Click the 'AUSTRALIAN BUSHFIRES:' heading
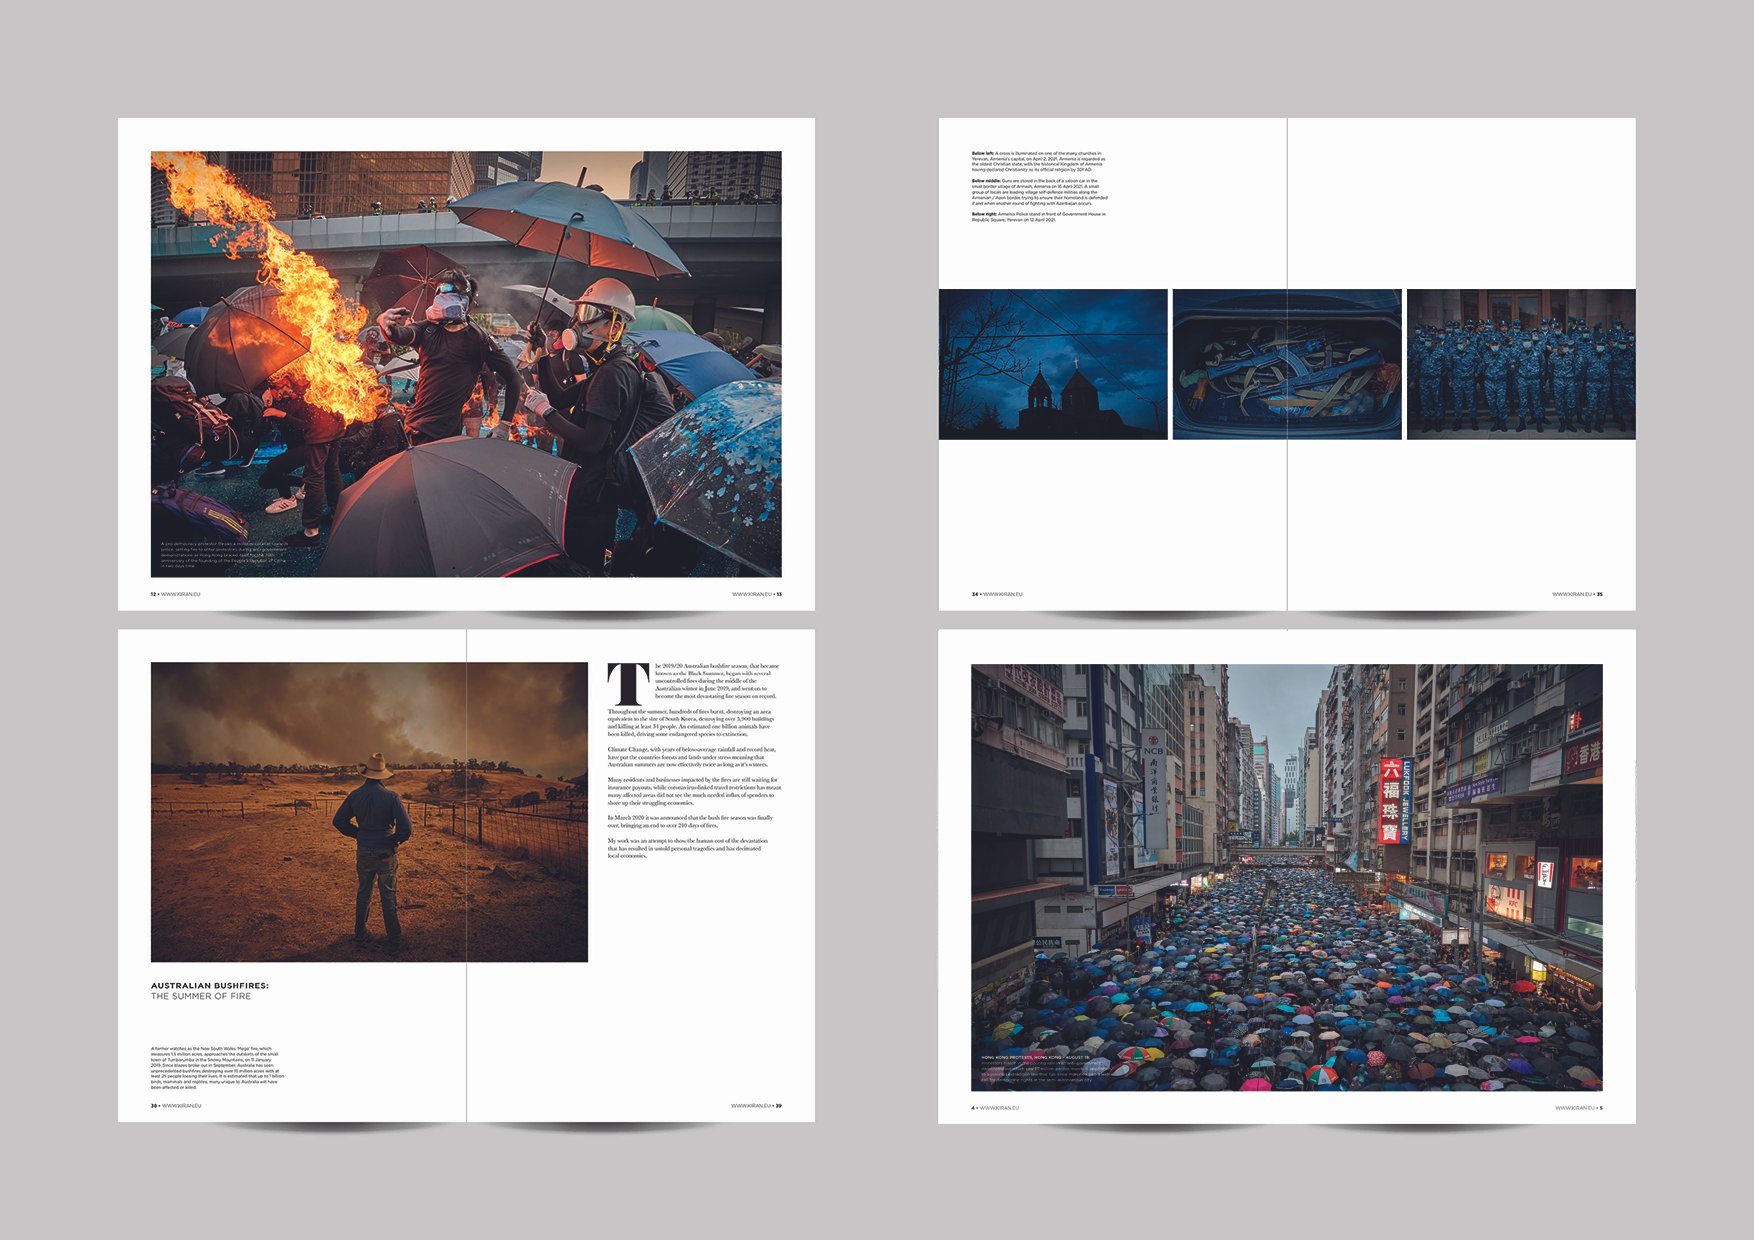The width and height of the screenshot is (1754, 1240). point(210,985)
